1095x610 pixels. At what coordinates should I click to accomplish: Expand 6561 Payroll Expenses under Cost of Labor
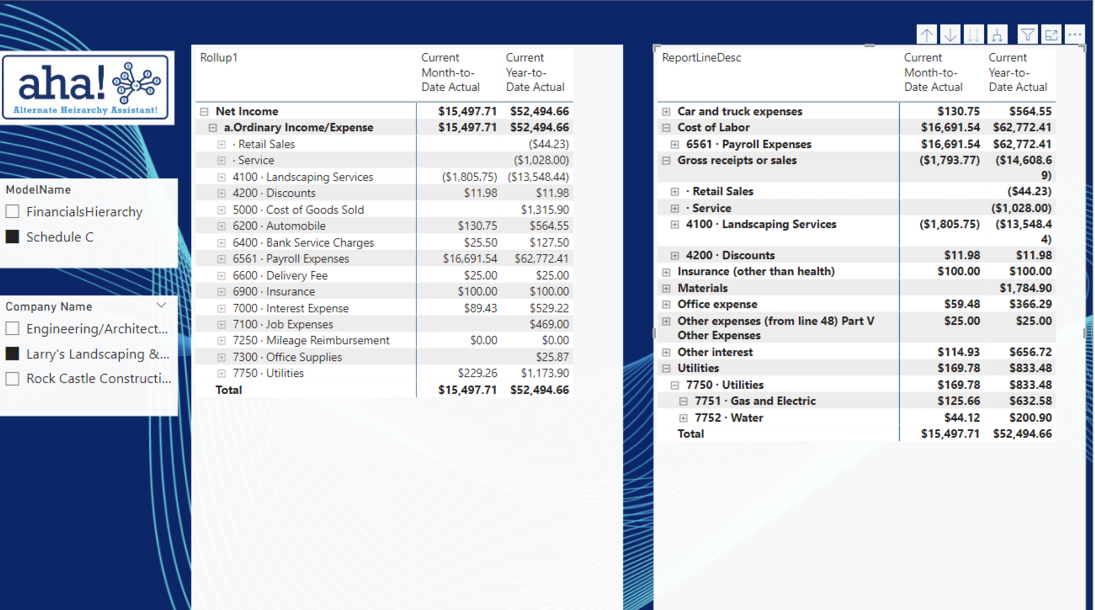pos(675,145)
